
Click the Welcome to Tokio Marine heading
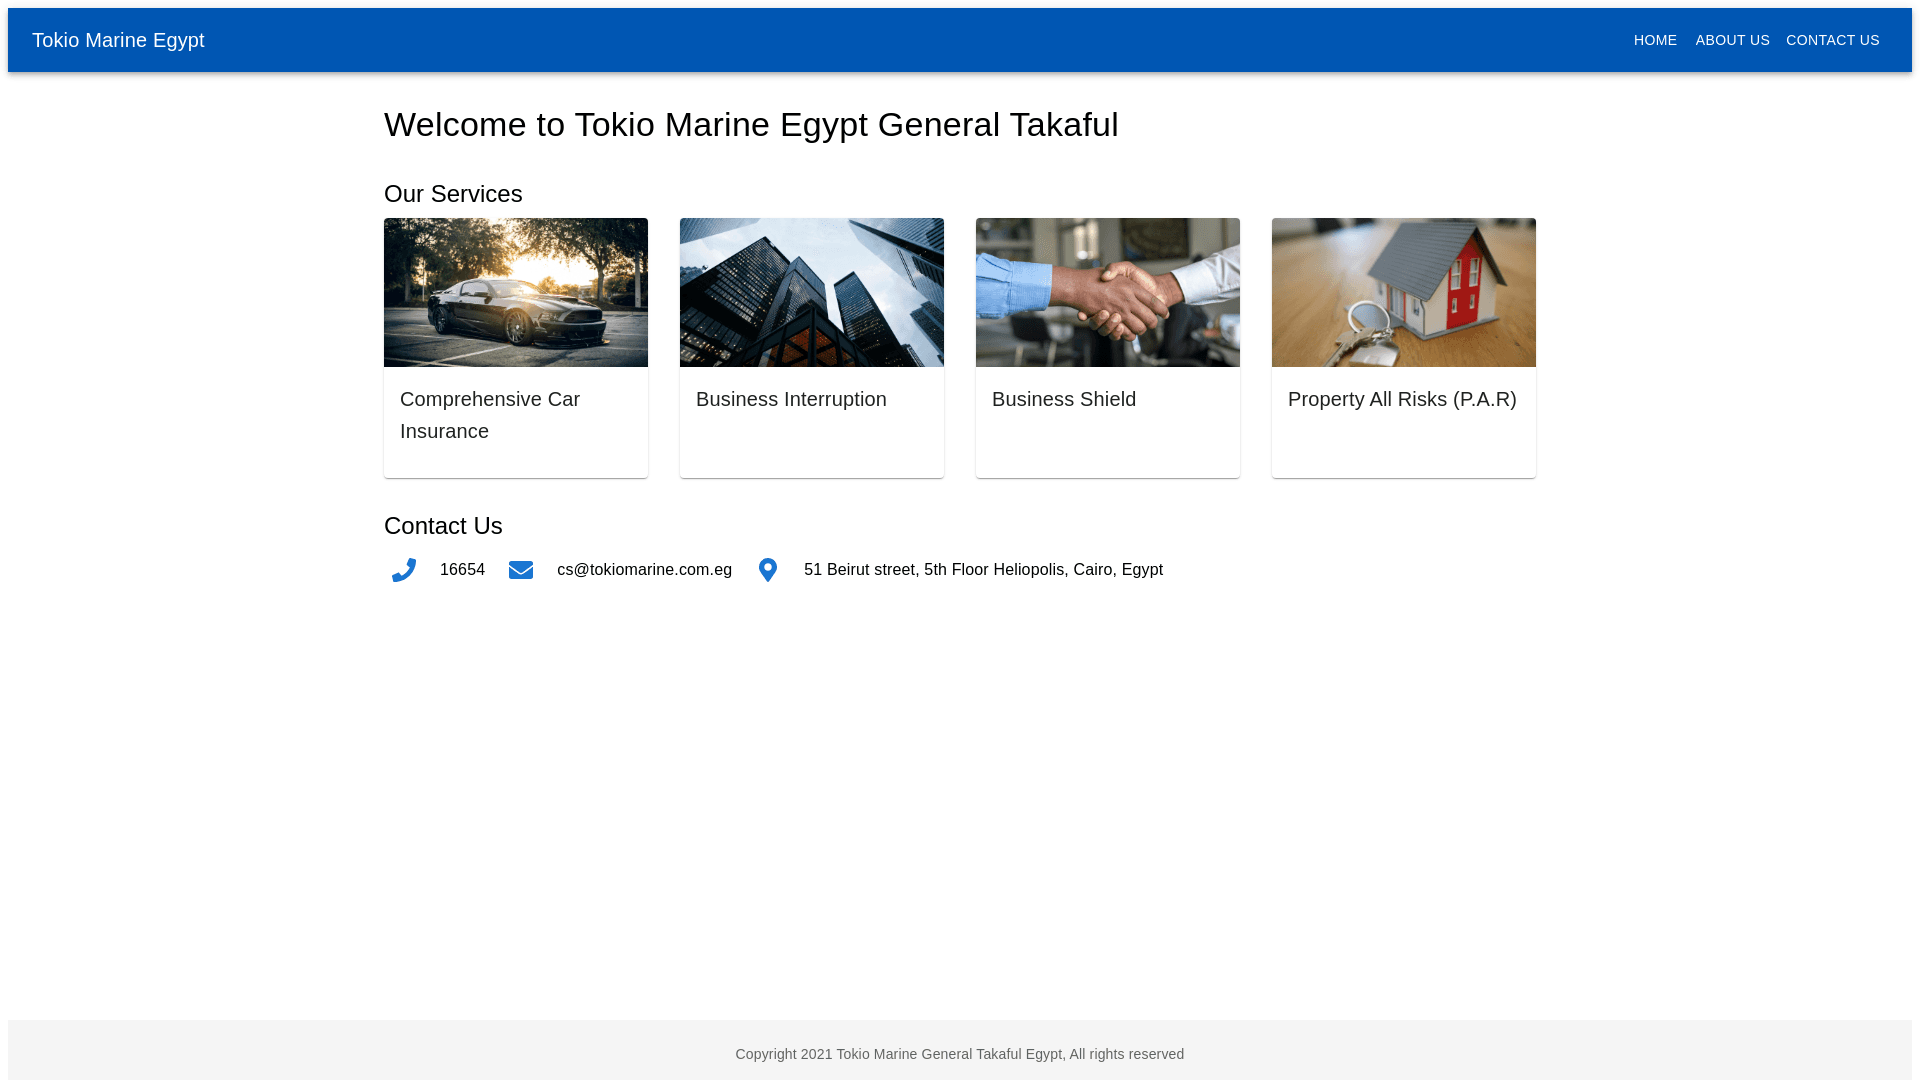tap(751, 125)
